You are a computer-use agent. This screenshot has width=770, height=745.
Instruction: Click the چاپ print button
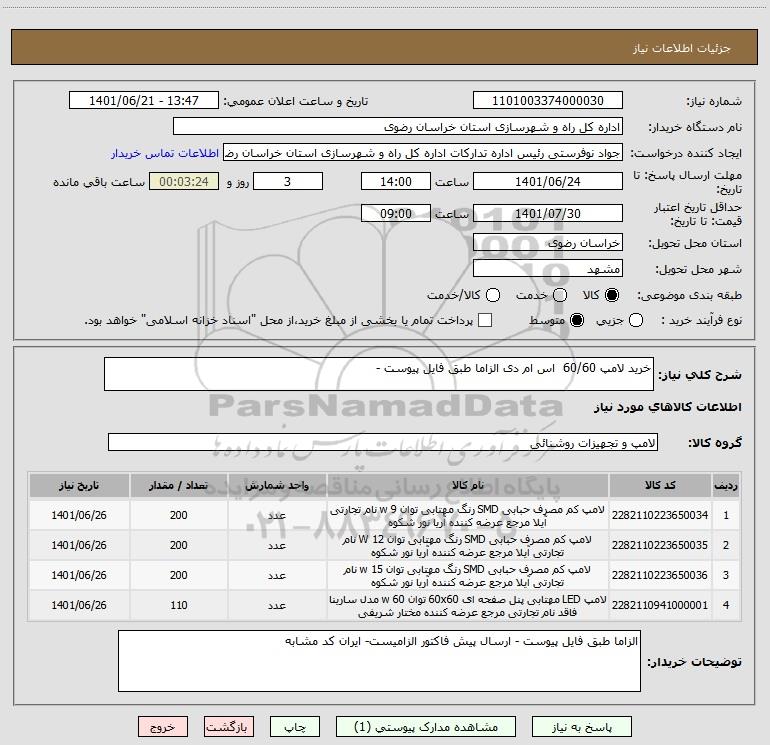295,727
